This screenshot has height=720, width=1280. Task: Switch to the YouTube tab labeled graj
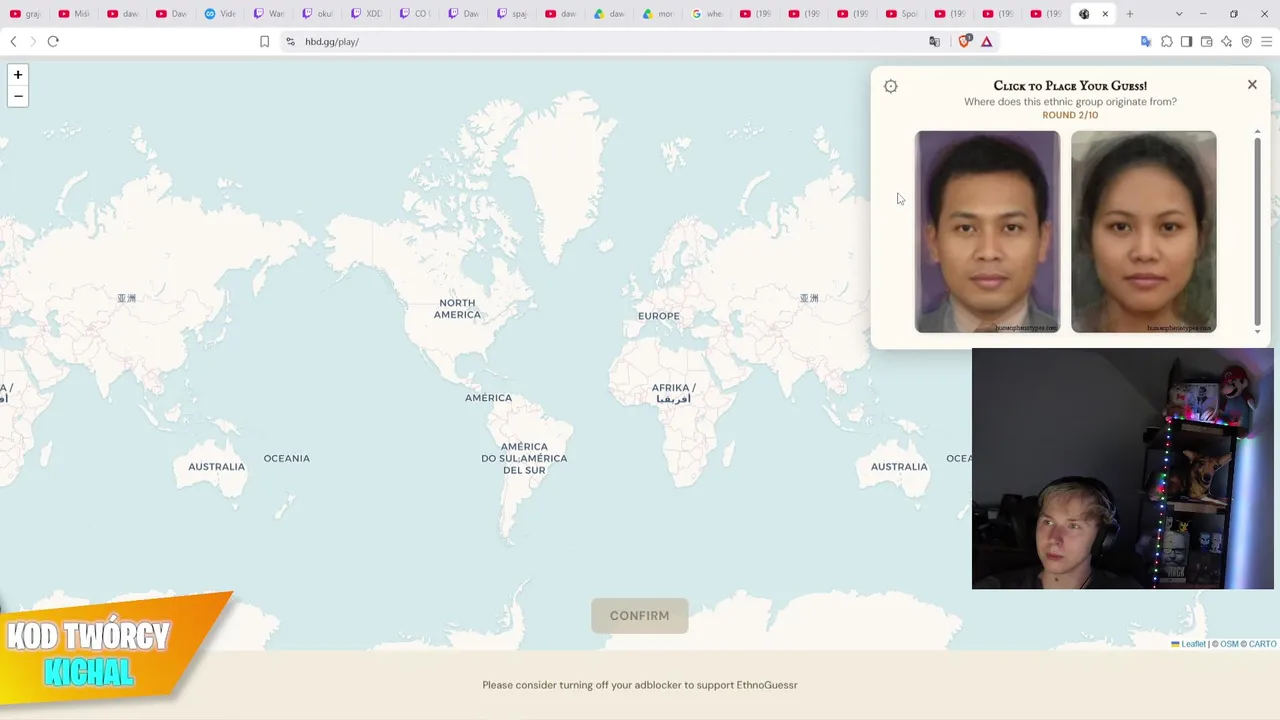(x=25, y=14)
